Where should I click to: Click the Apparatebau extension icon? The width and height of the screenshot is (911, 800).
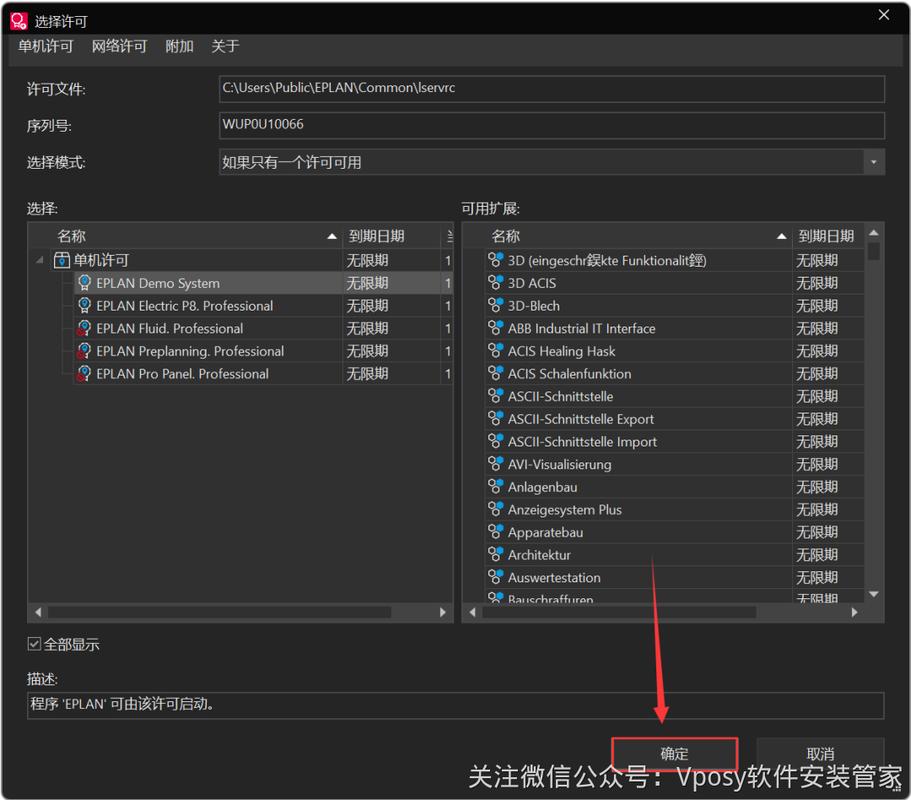click(x=495, y=532)
